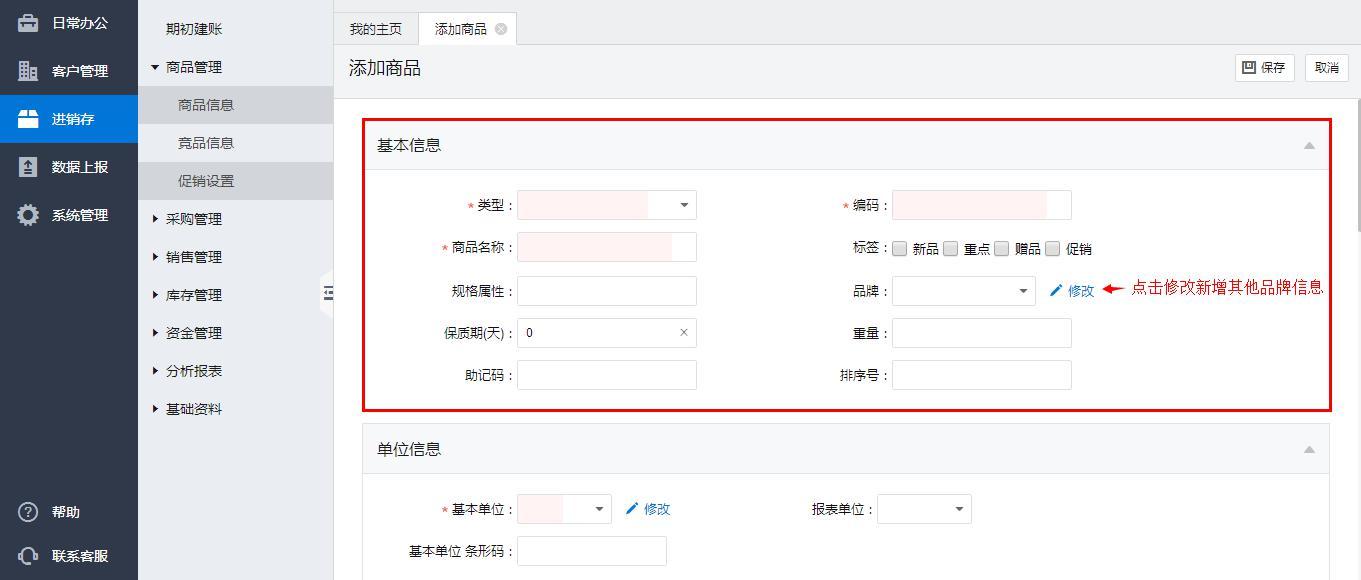Select 竞品信息 in the side menu
The height and width of the screenshot is (580, 1361).
coord(206,143)
